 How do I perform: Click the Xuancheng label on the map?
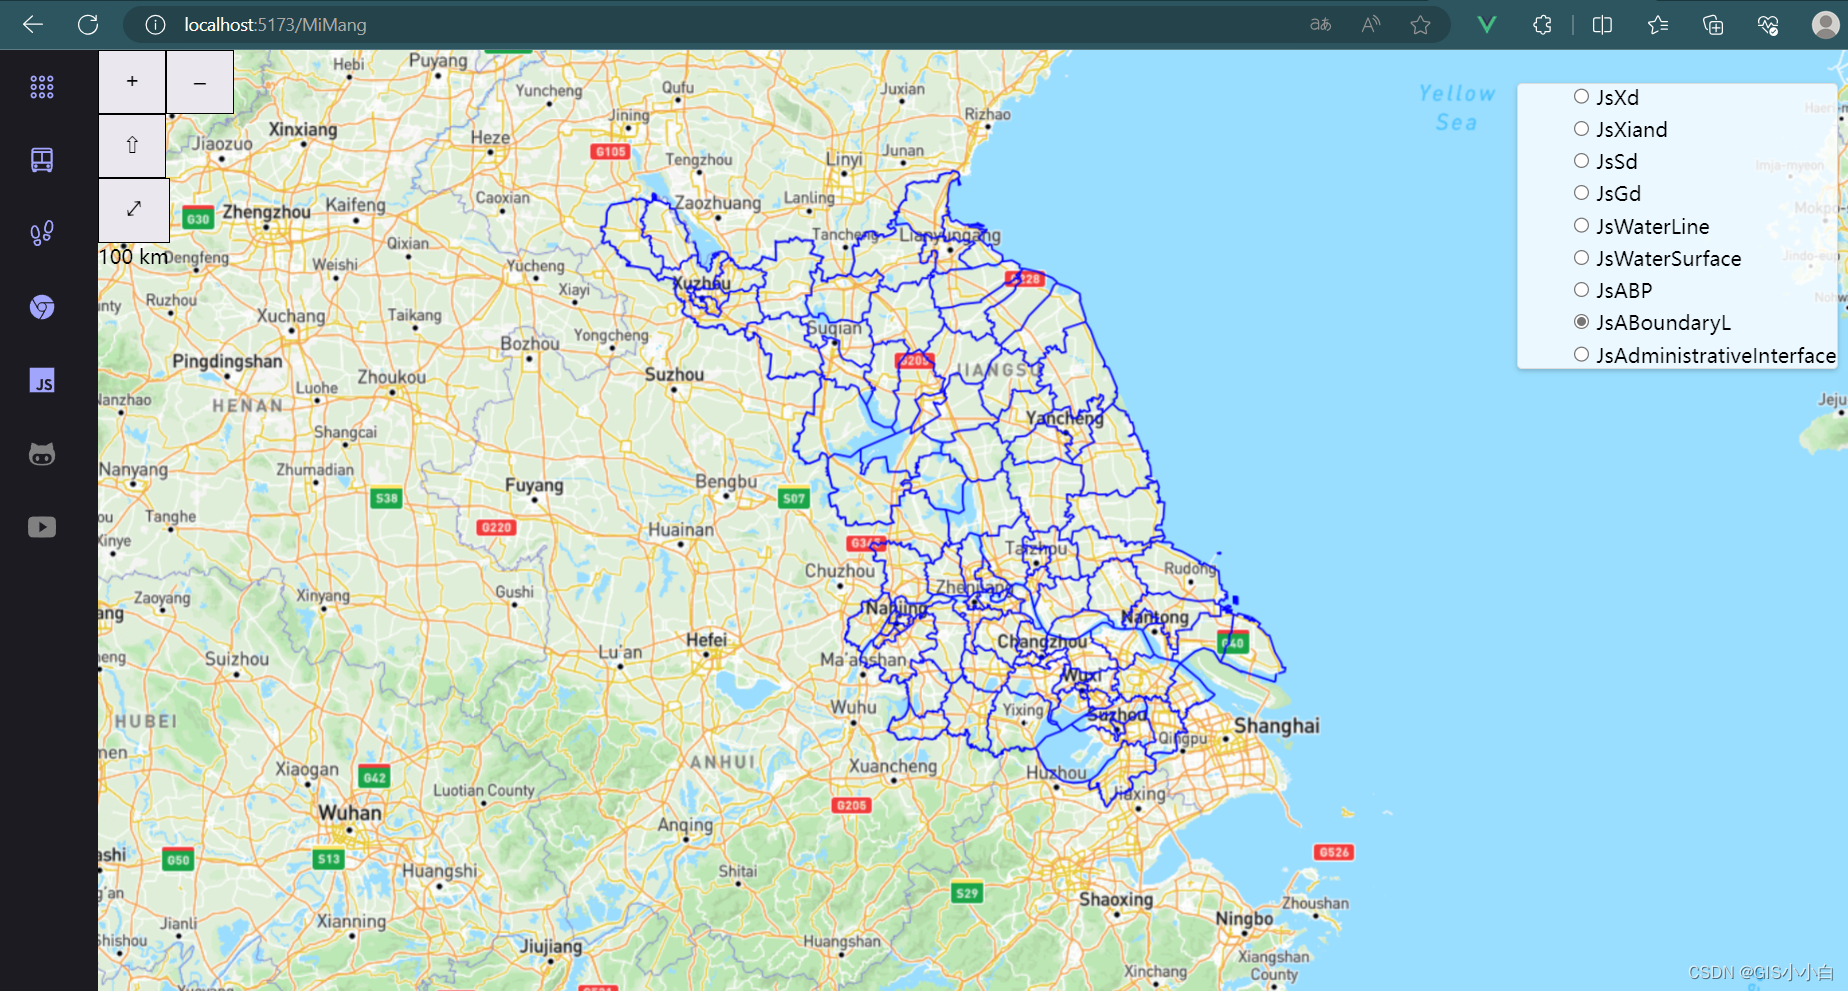click(893, 766)
